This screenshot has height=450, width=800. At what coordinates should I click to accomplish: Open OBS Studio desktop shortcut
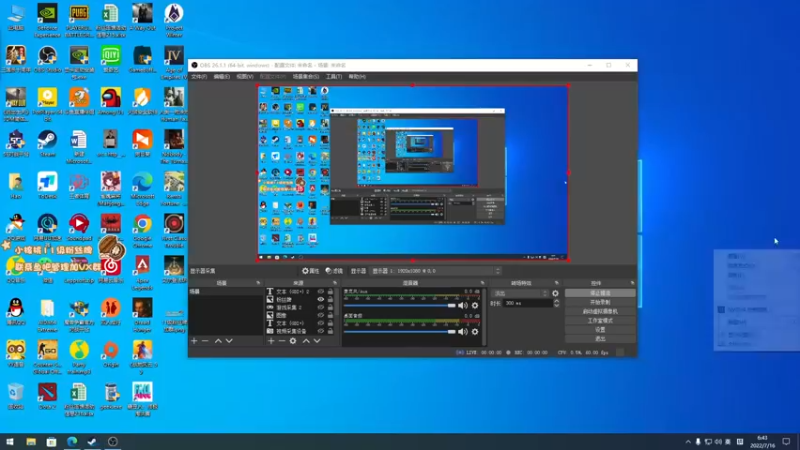pyautogui.click(x=47, y=60)
